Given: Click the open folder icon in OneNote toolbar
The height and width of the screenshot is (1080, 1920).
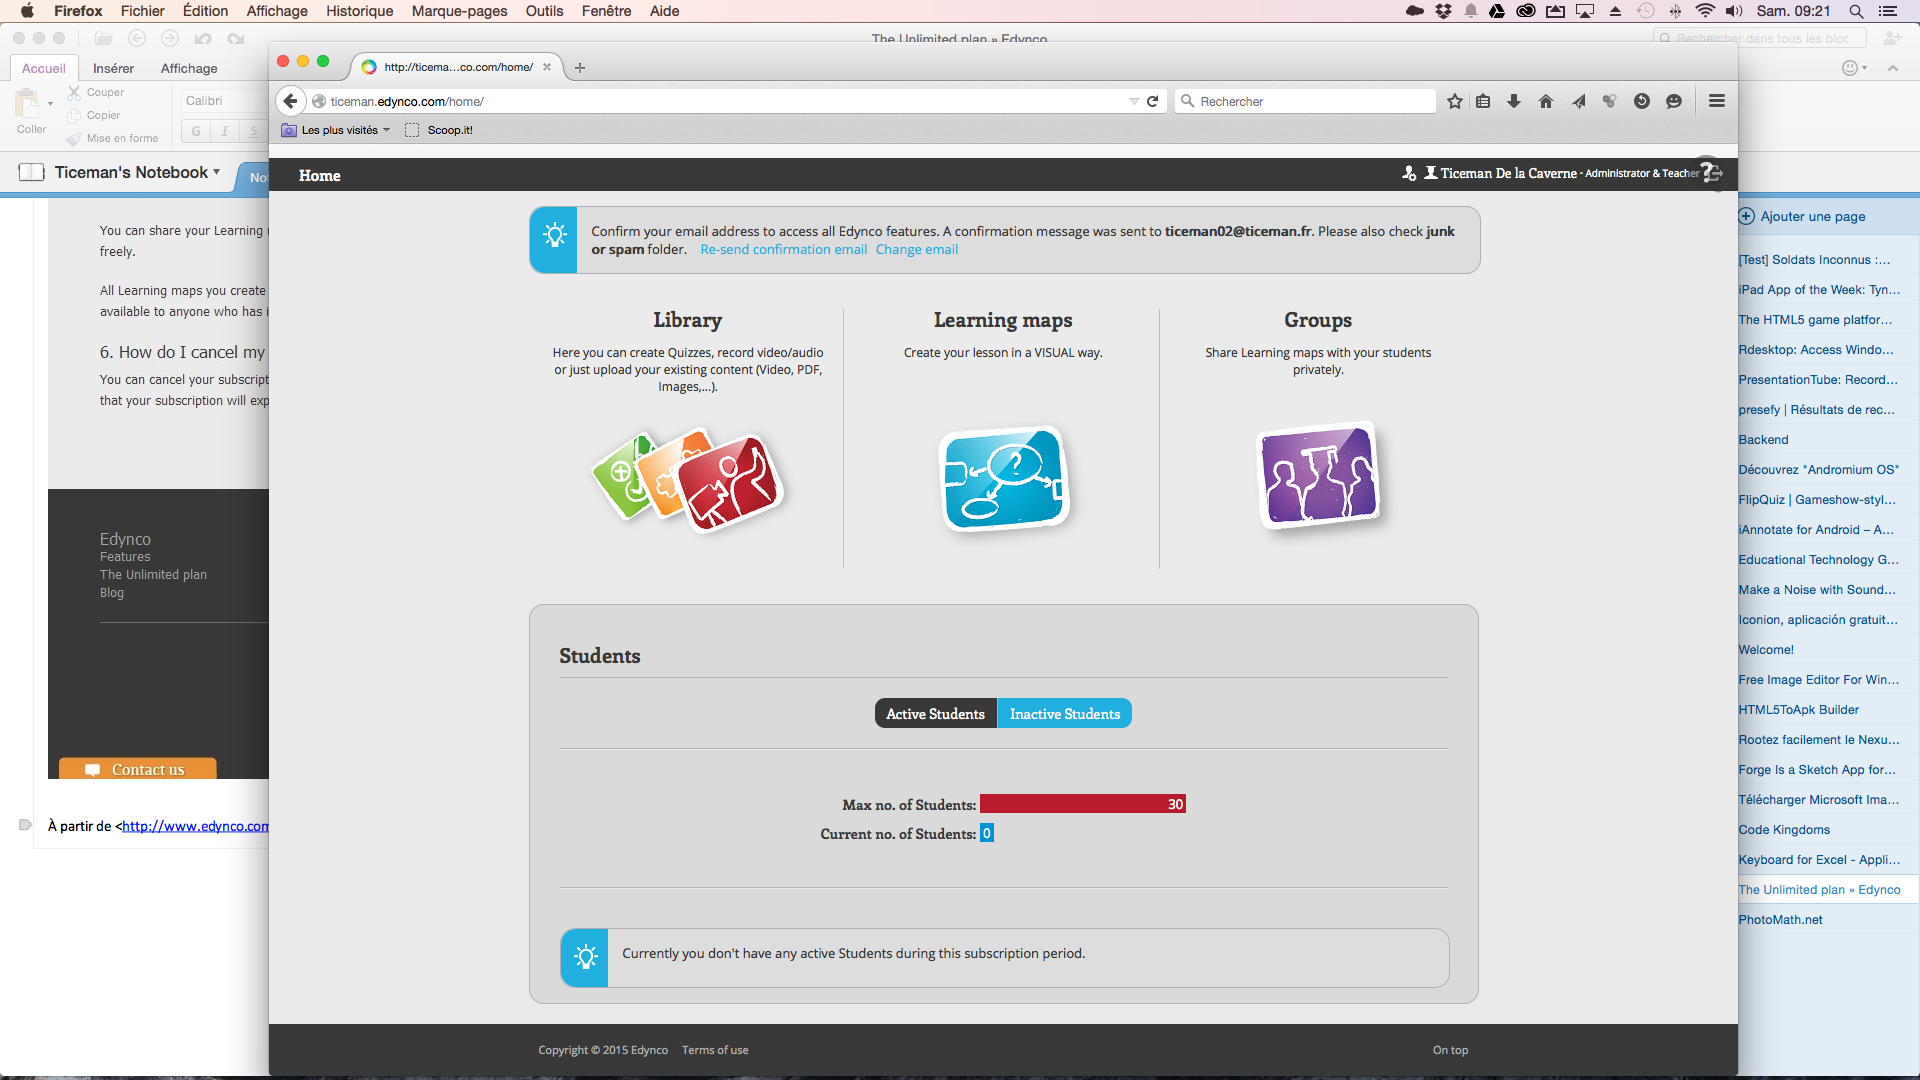Looking at the screenshot, I should coord(103,38).
